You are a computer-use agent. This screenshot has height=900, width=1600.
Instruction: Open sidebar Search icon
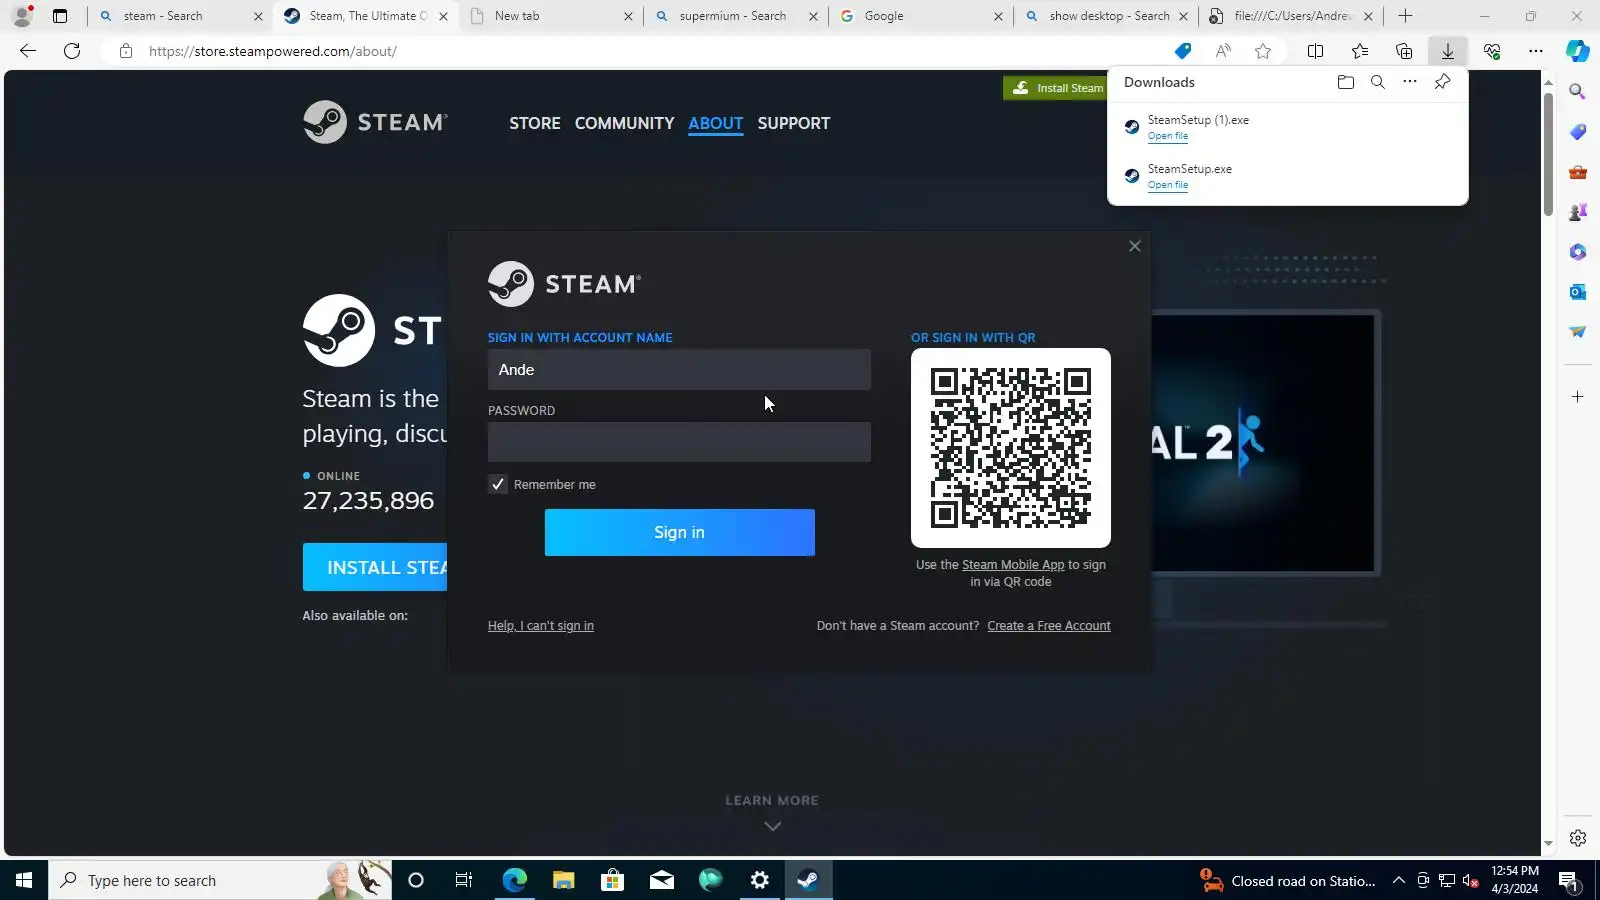(1578, 92)
